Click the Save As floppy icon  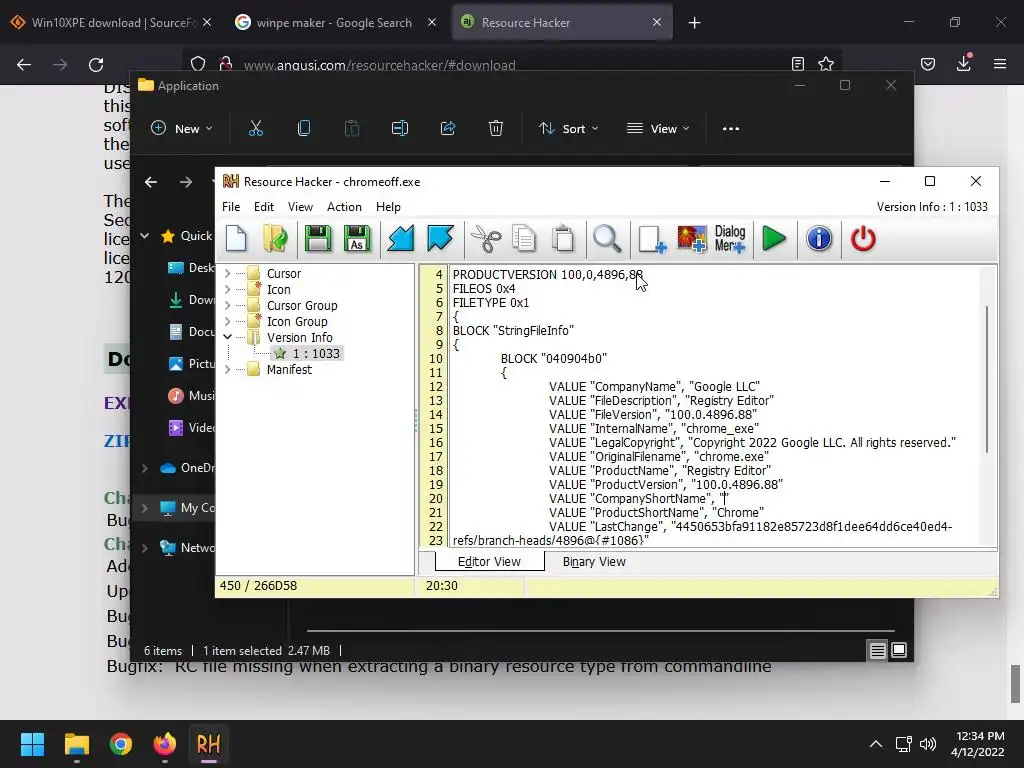point(357,238)
